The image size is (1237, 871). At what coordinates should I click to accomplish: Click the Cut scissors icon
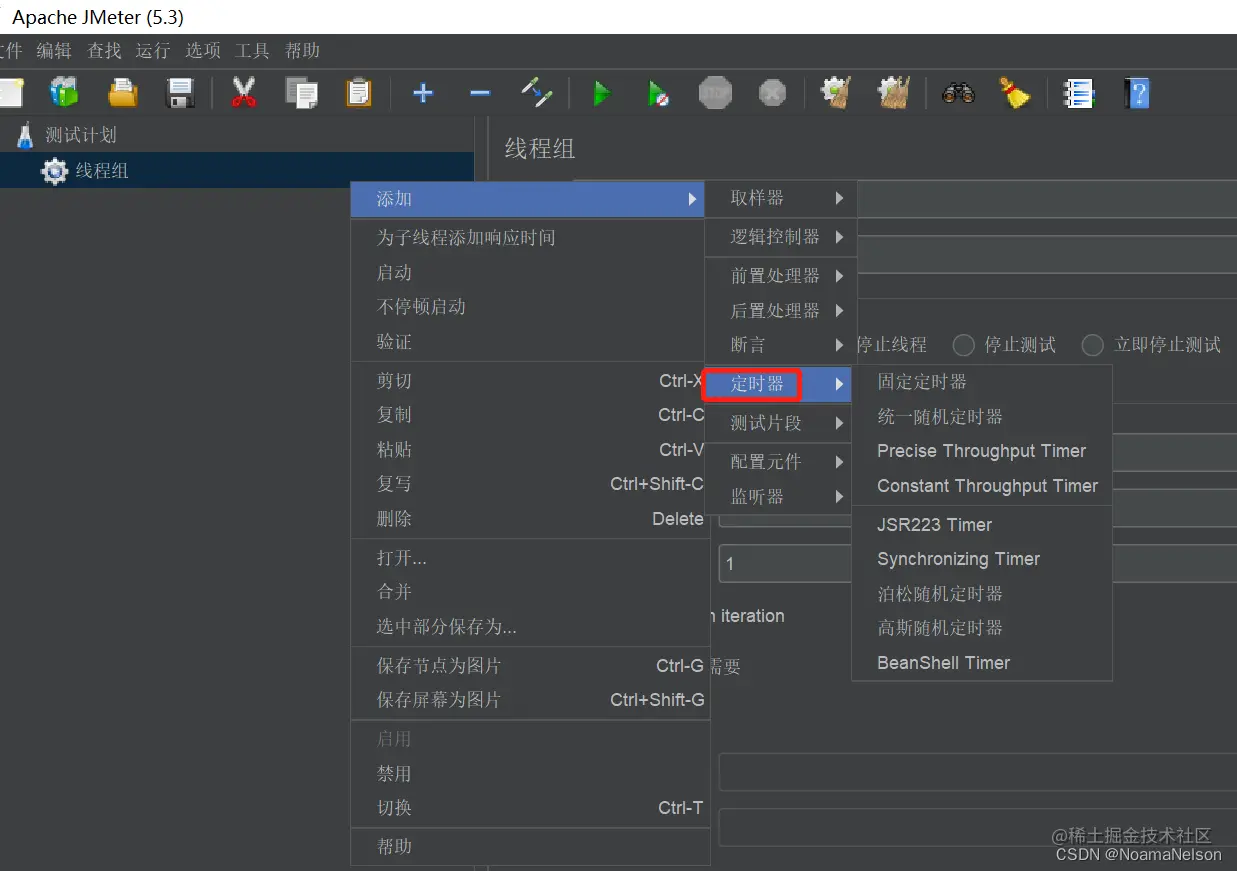[243, 94]
